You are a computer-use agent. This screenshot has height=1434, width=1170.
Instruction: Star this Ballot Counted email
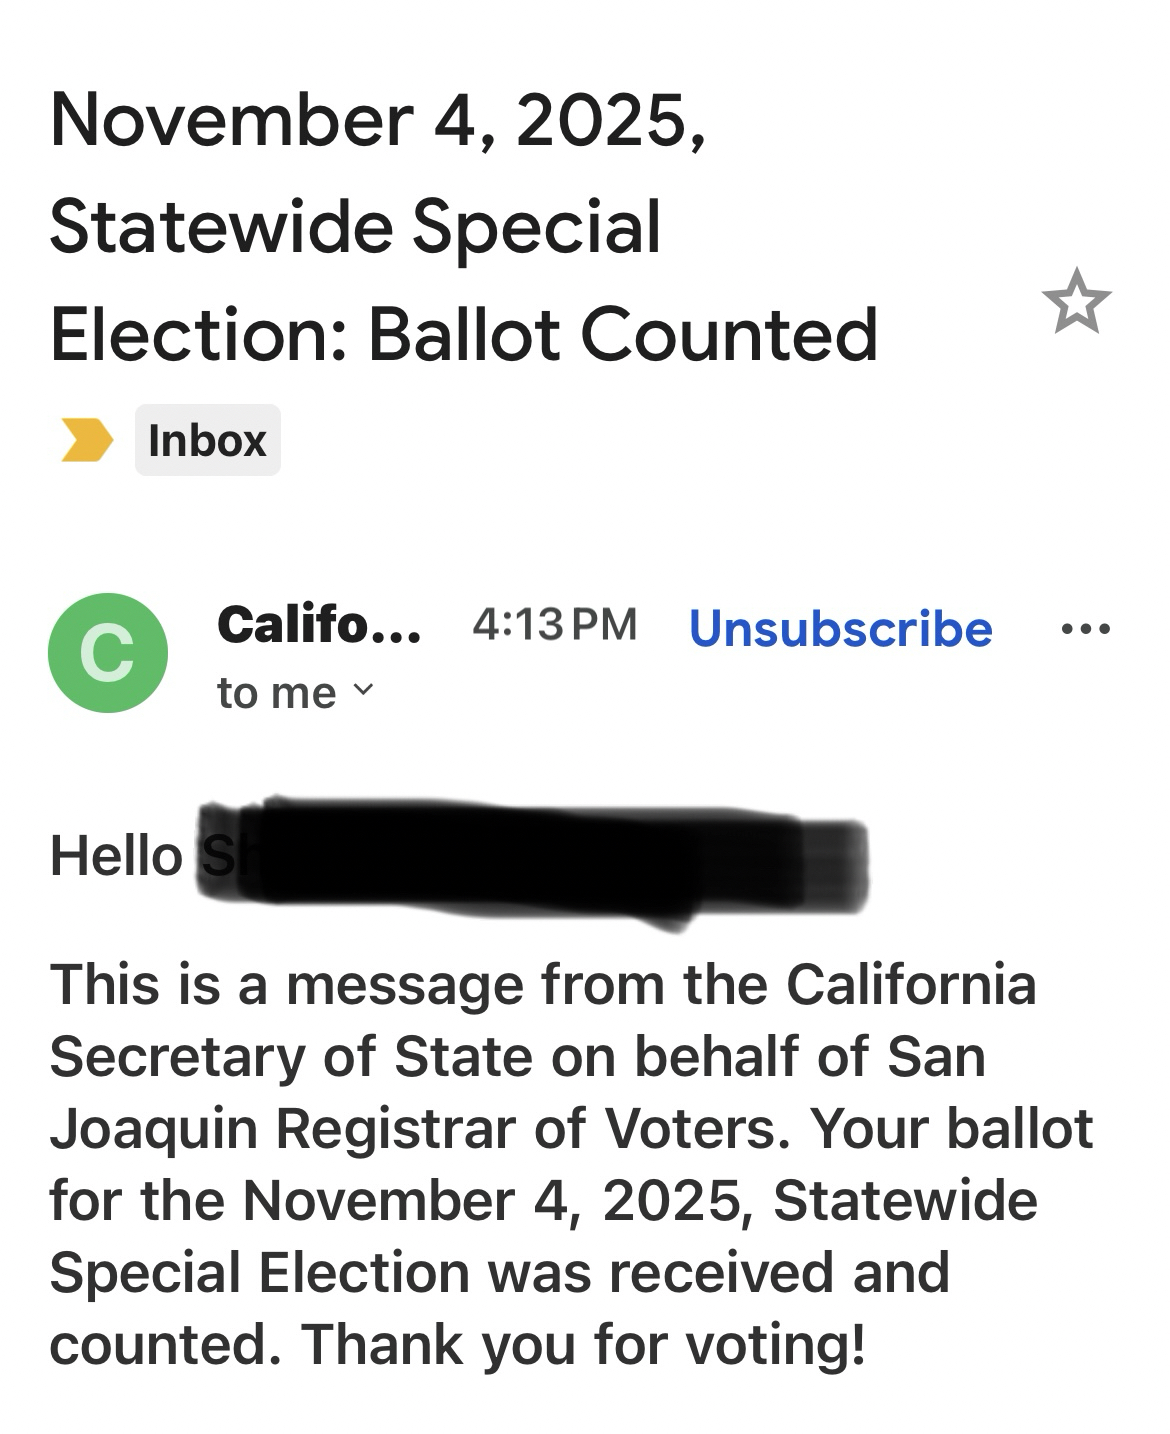1075,301
